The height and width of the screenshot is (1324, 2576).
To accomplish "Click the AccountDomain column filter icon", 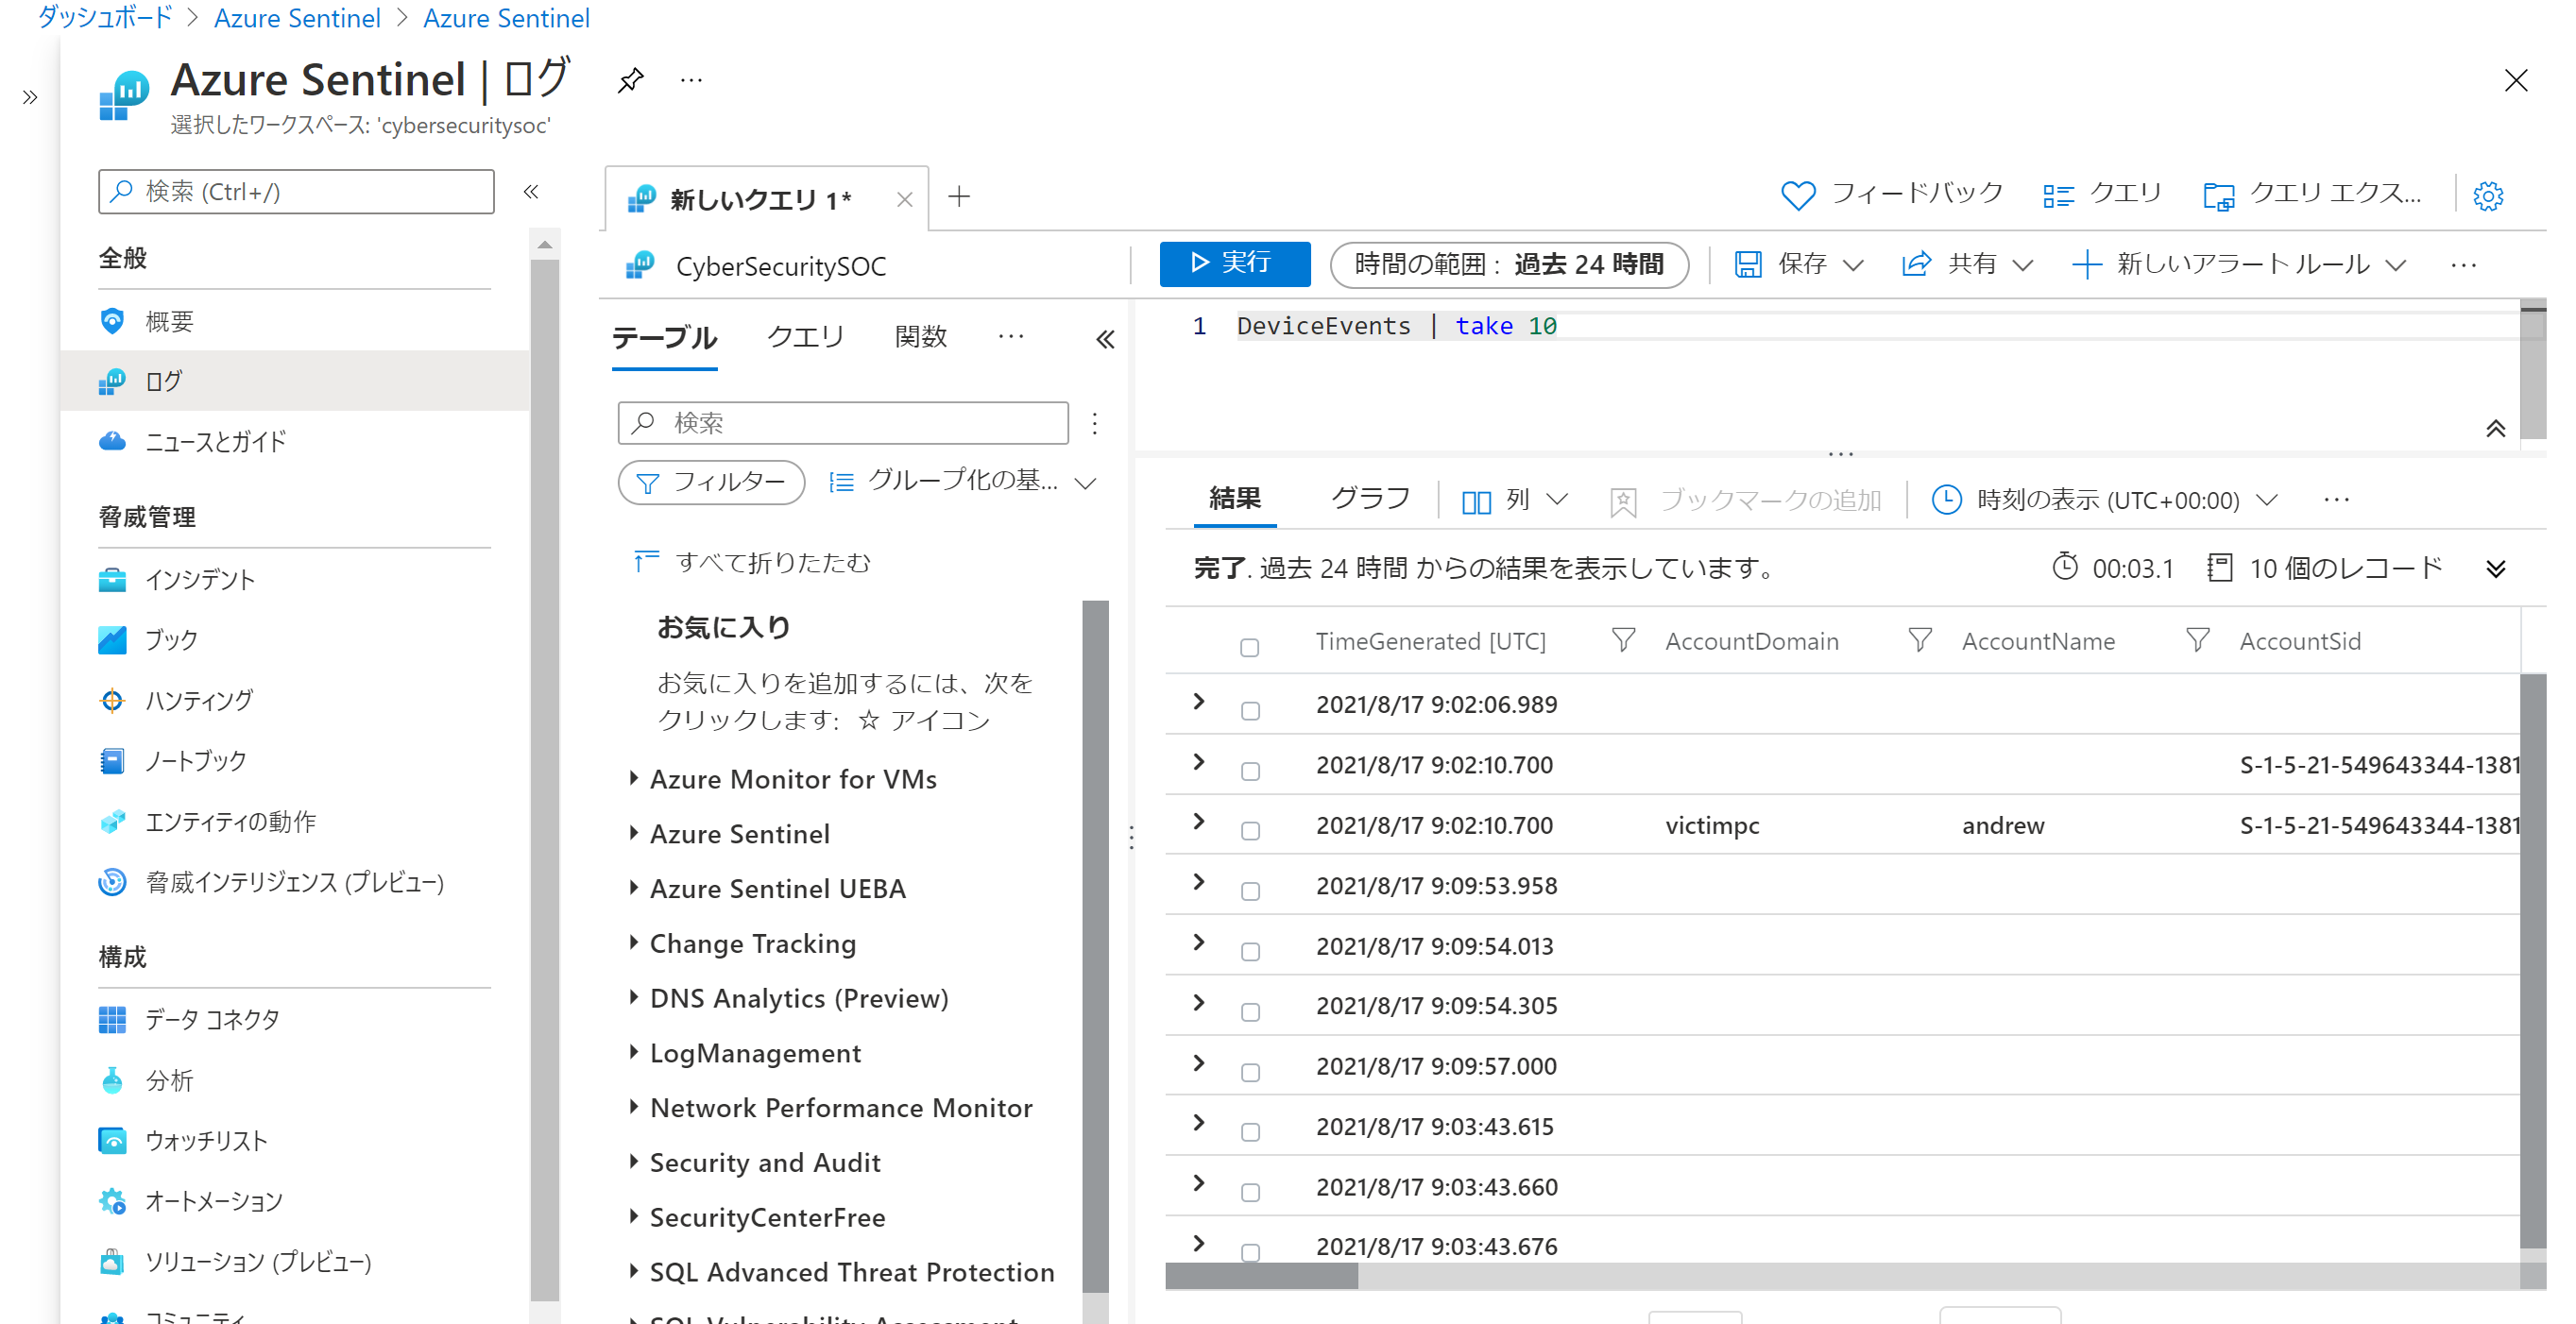I will [1919, 640].
